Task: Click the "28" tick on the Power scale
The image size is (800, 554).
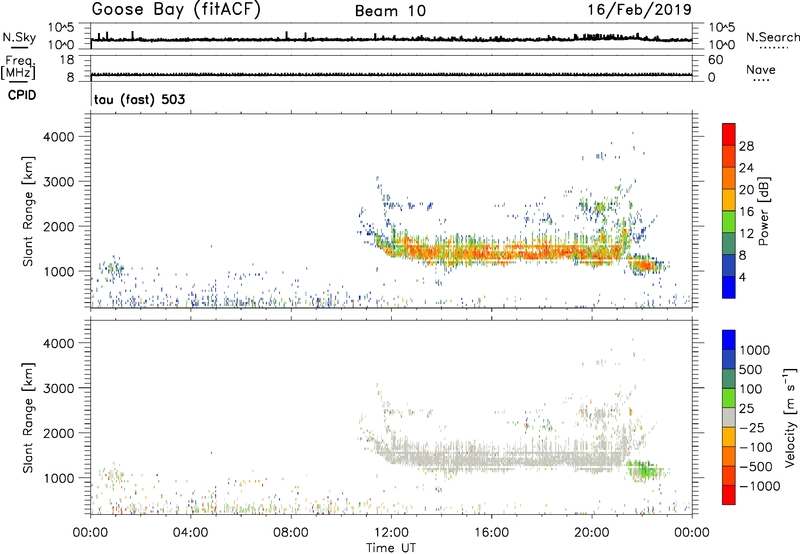Action: click(x=746, y=146)
